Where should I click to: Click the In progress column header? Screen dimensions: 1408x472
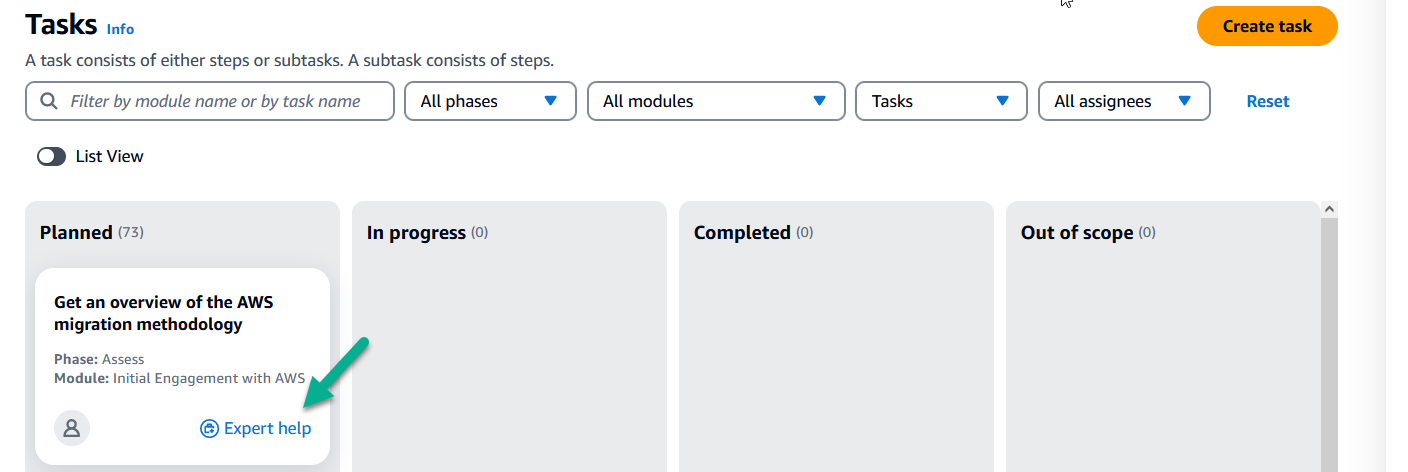[x=416, y=232]
